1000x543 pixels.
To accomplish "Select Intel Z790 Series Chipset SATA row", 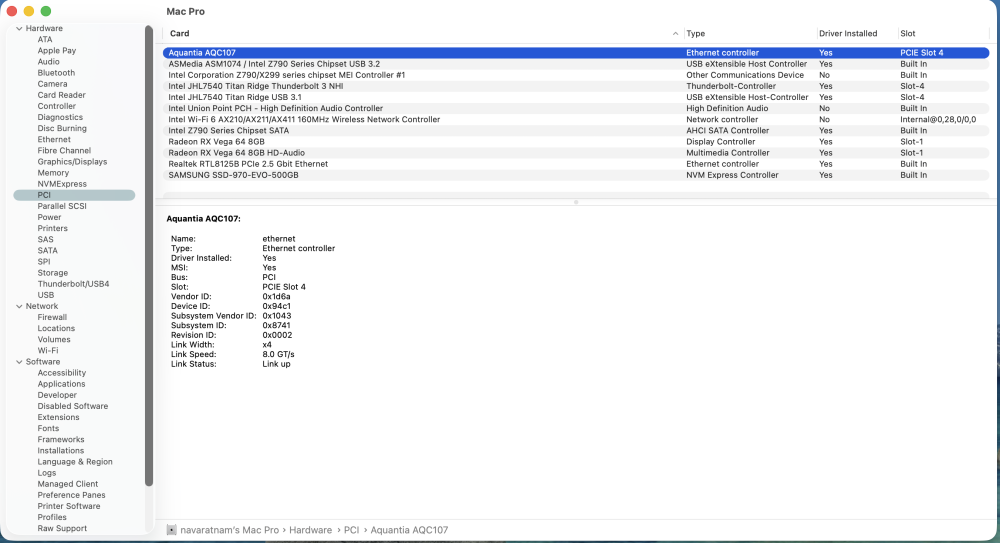I will 576,131.
